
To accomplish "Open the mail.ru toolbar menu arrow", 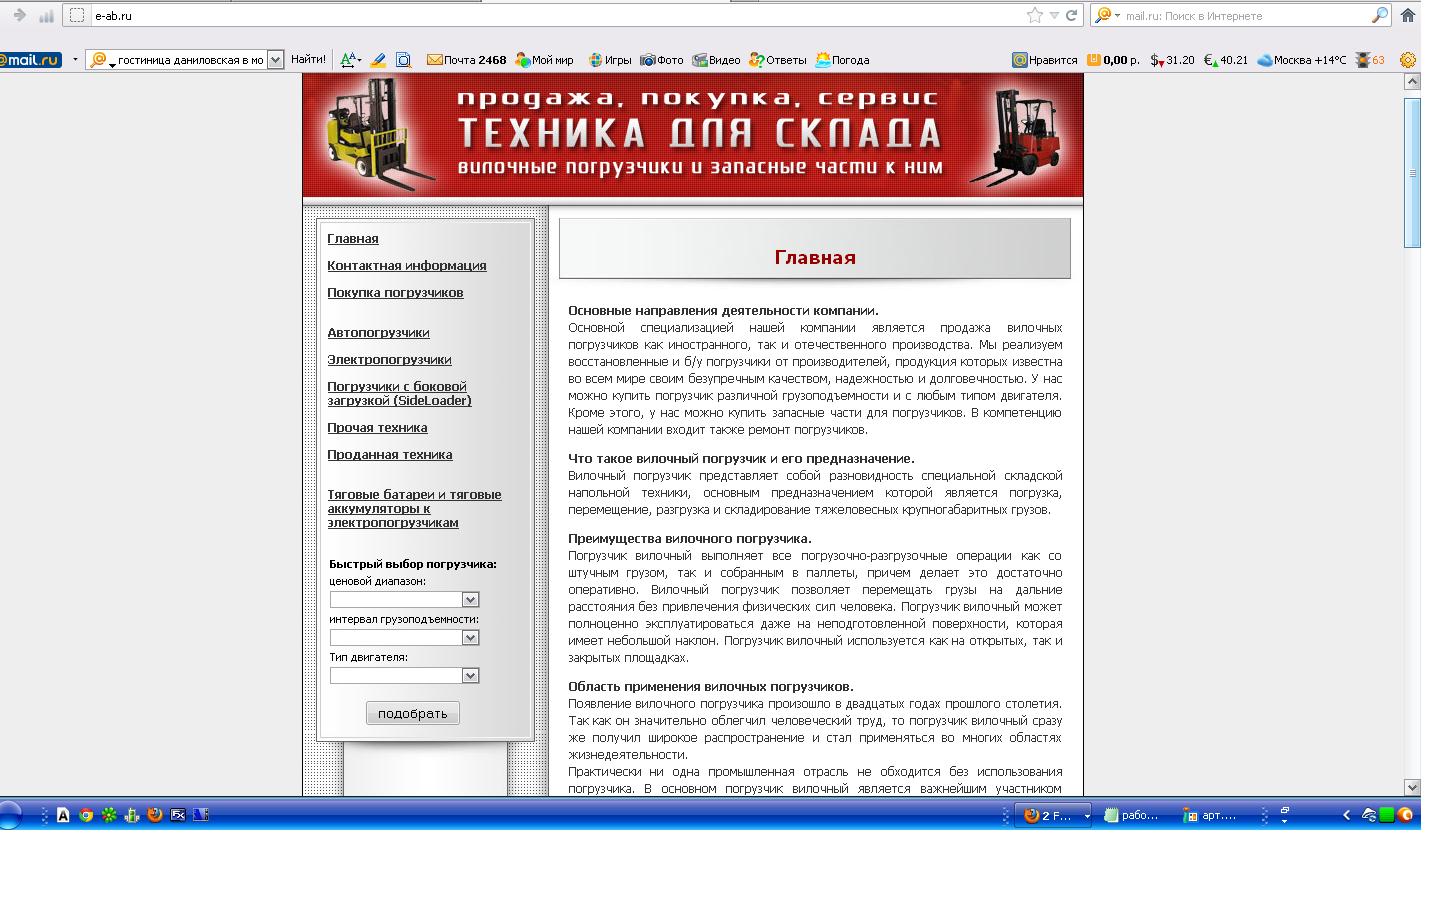I will (x=75, y=60).
